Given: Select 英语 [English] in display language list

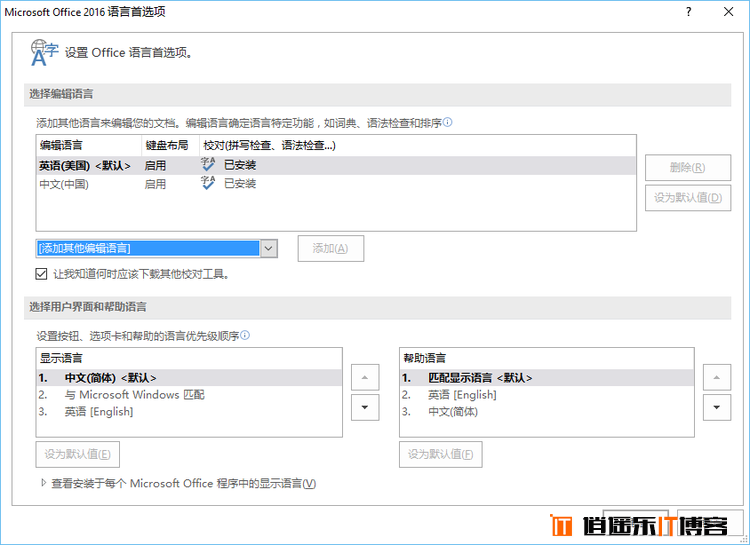Looking at the screenshot, I should point(189,412).
